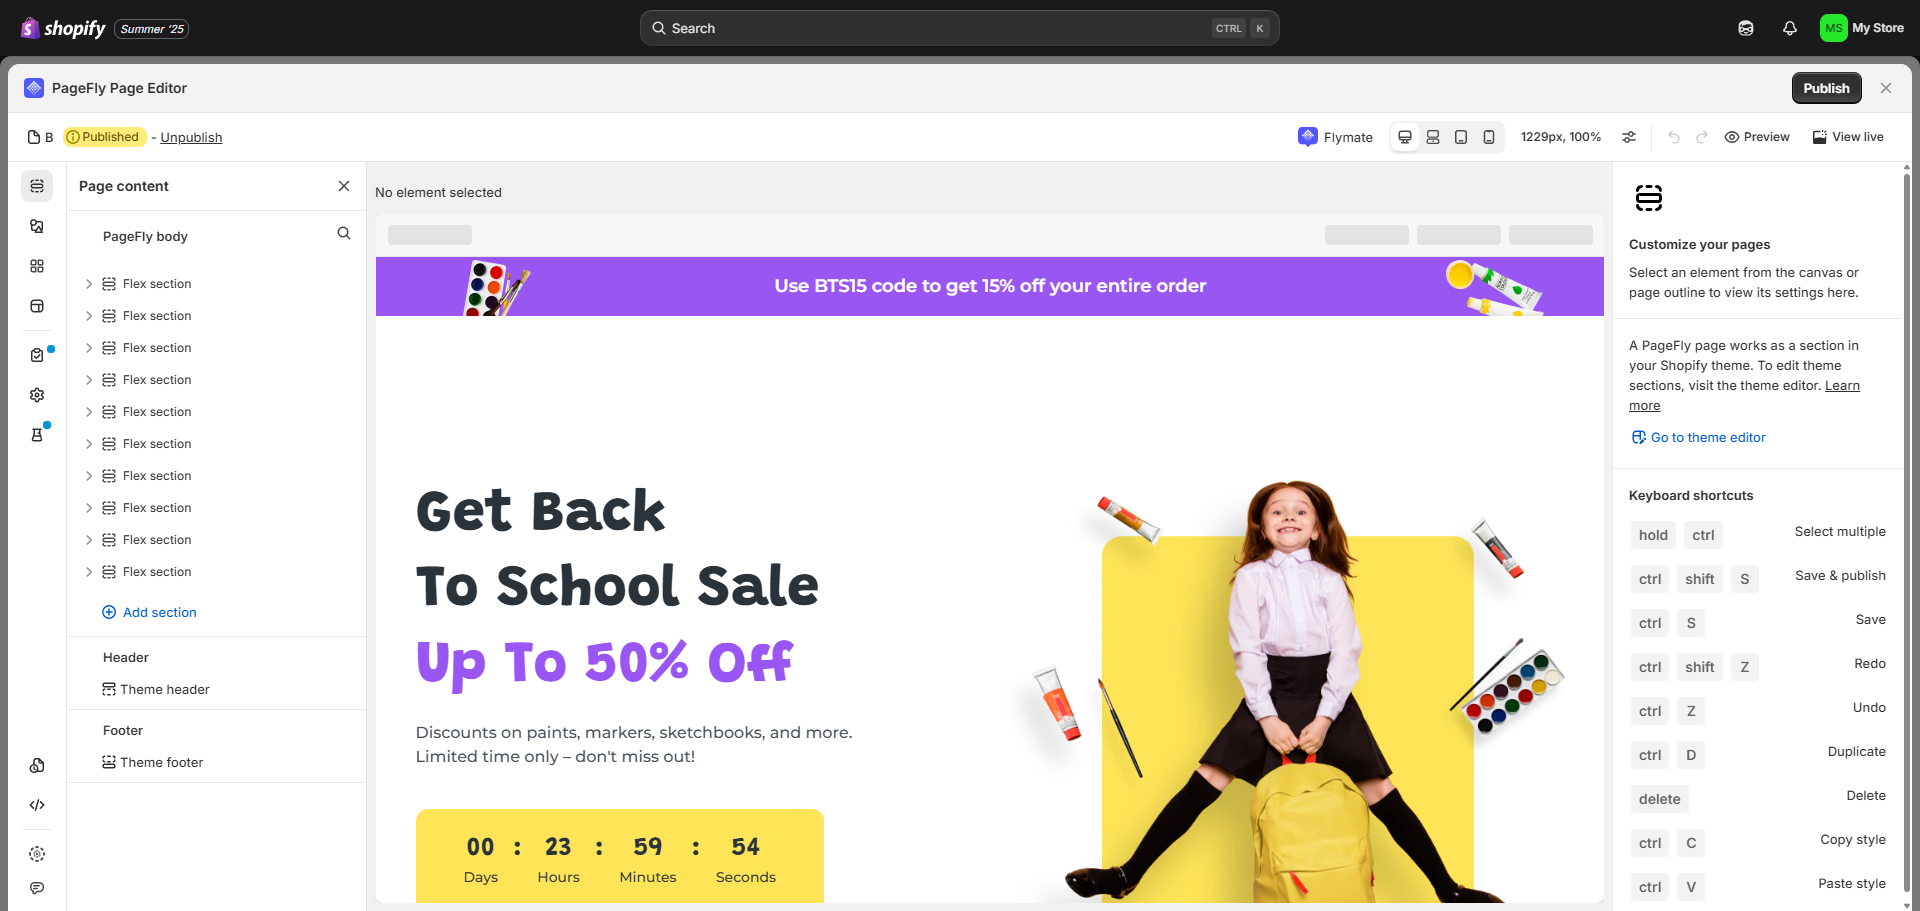Expand the last Flex section in the outline

tap(89, 572)
